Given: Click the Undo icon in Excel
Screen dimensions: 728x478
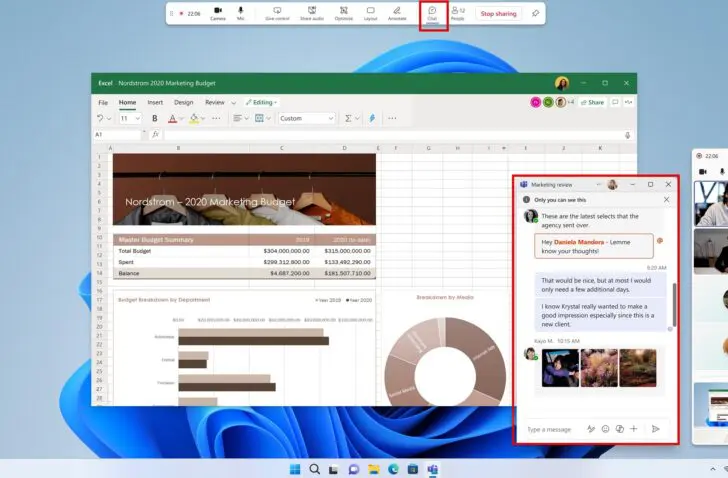Looking at the screenshot, I should tap(100, 118).
